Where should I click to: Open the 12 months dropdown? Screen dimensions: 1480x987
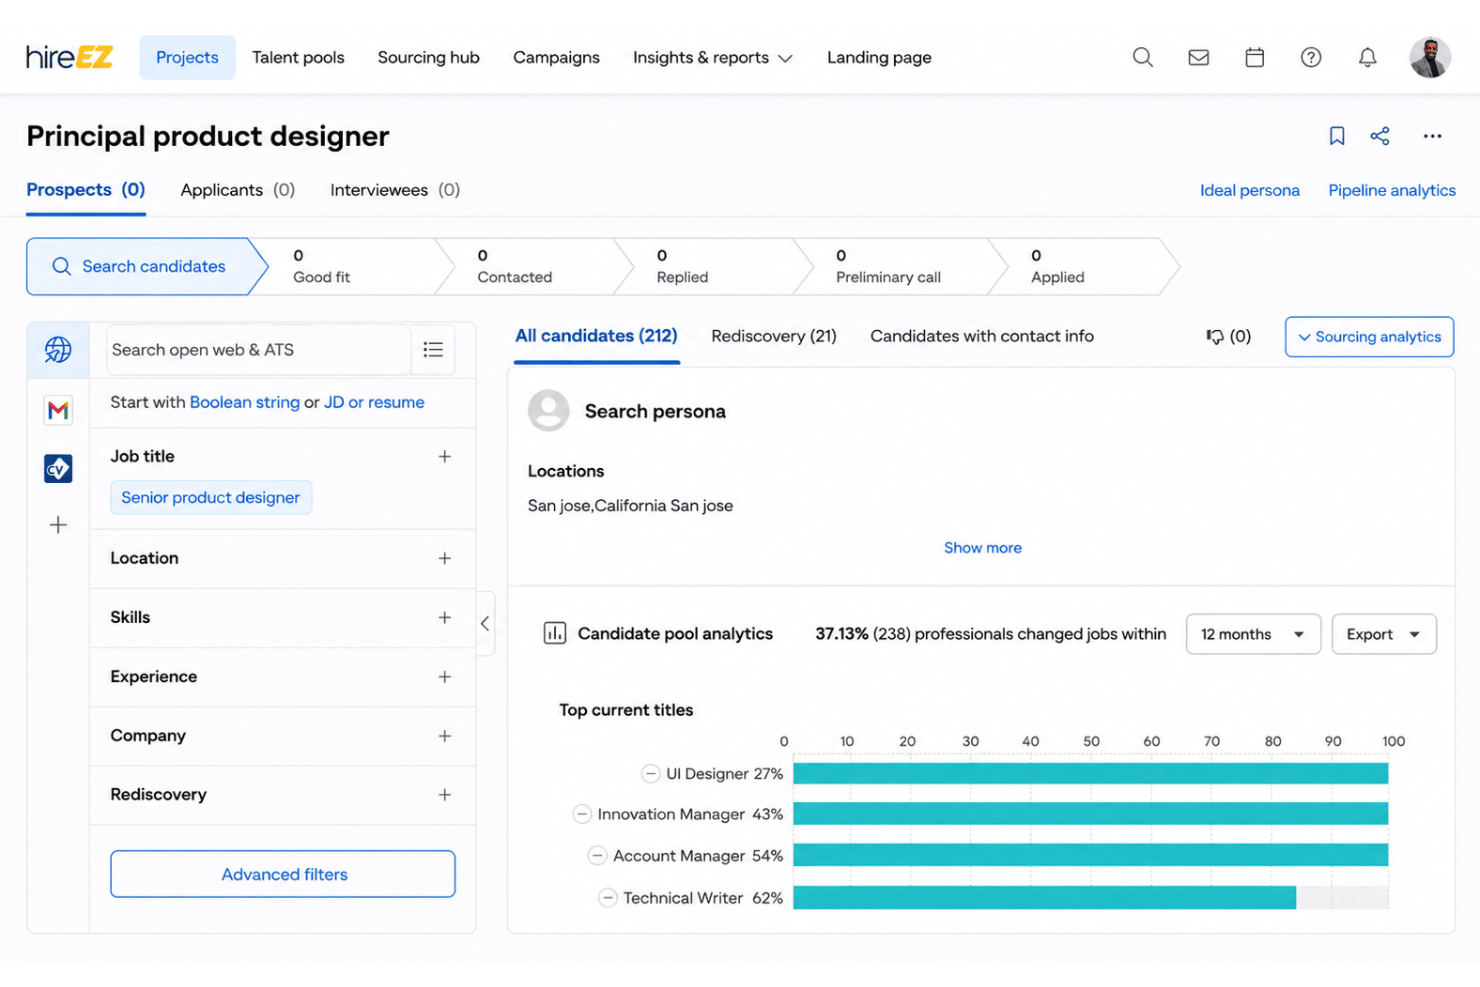pyautogui.click(x=1253, y=634)
